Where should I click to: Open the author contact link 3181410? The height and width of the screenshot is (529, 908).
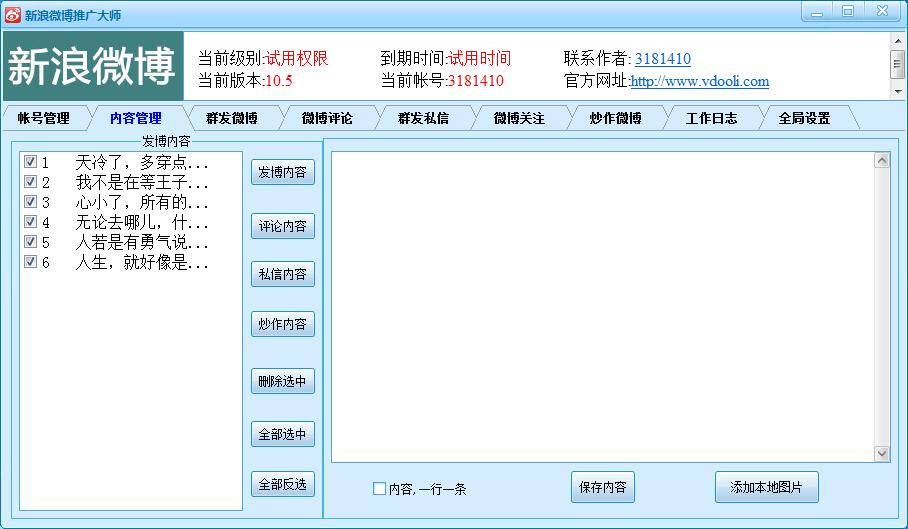[662, 58]
